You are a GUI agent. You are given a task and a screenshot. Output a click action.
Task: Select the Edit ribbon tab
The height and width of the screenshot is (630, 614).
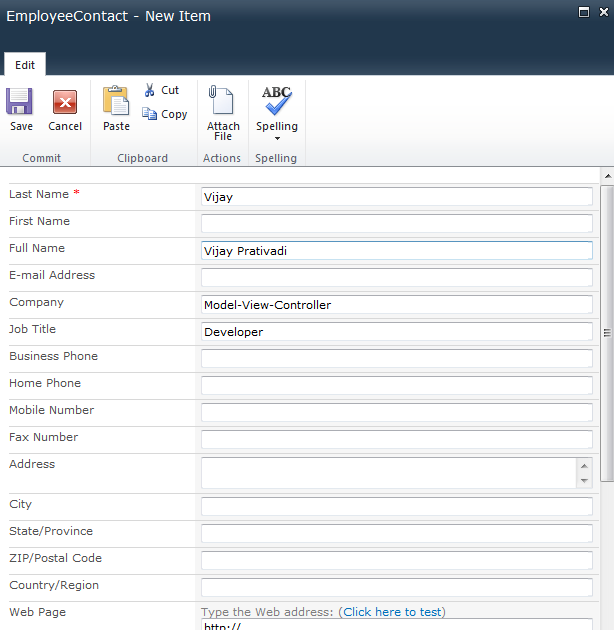25,65
